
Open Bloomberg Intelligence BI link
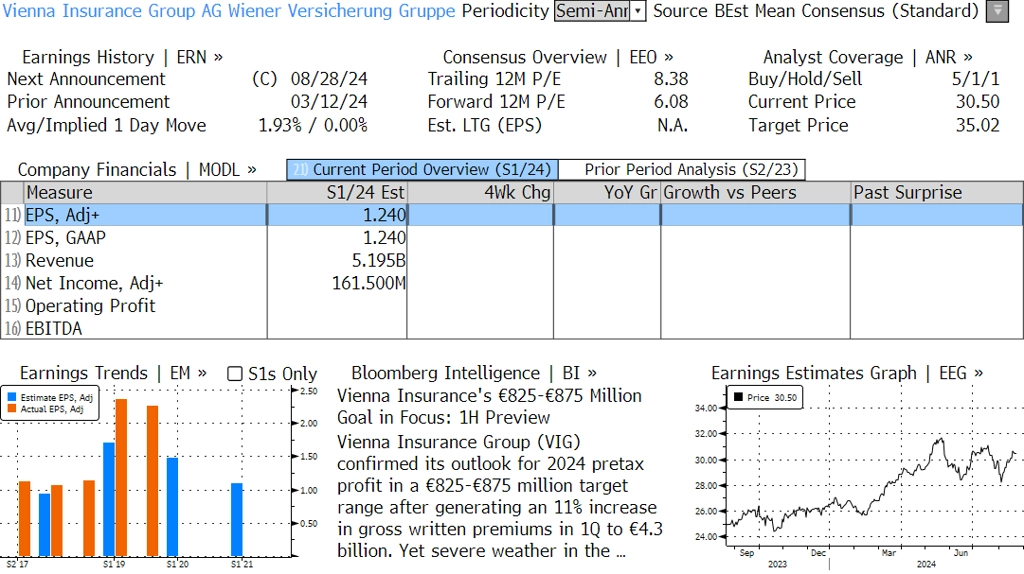[473, 373]
